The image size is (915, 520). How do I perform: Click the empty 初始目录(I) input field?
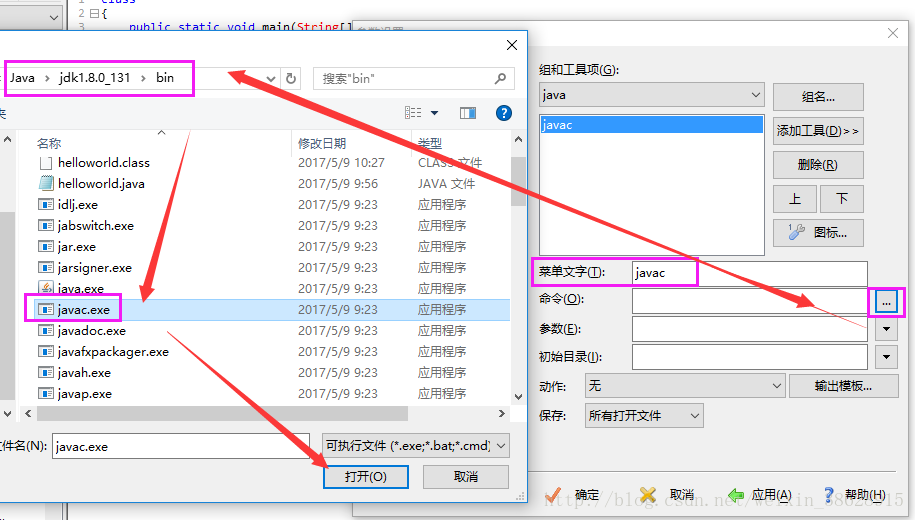point(749,357)
